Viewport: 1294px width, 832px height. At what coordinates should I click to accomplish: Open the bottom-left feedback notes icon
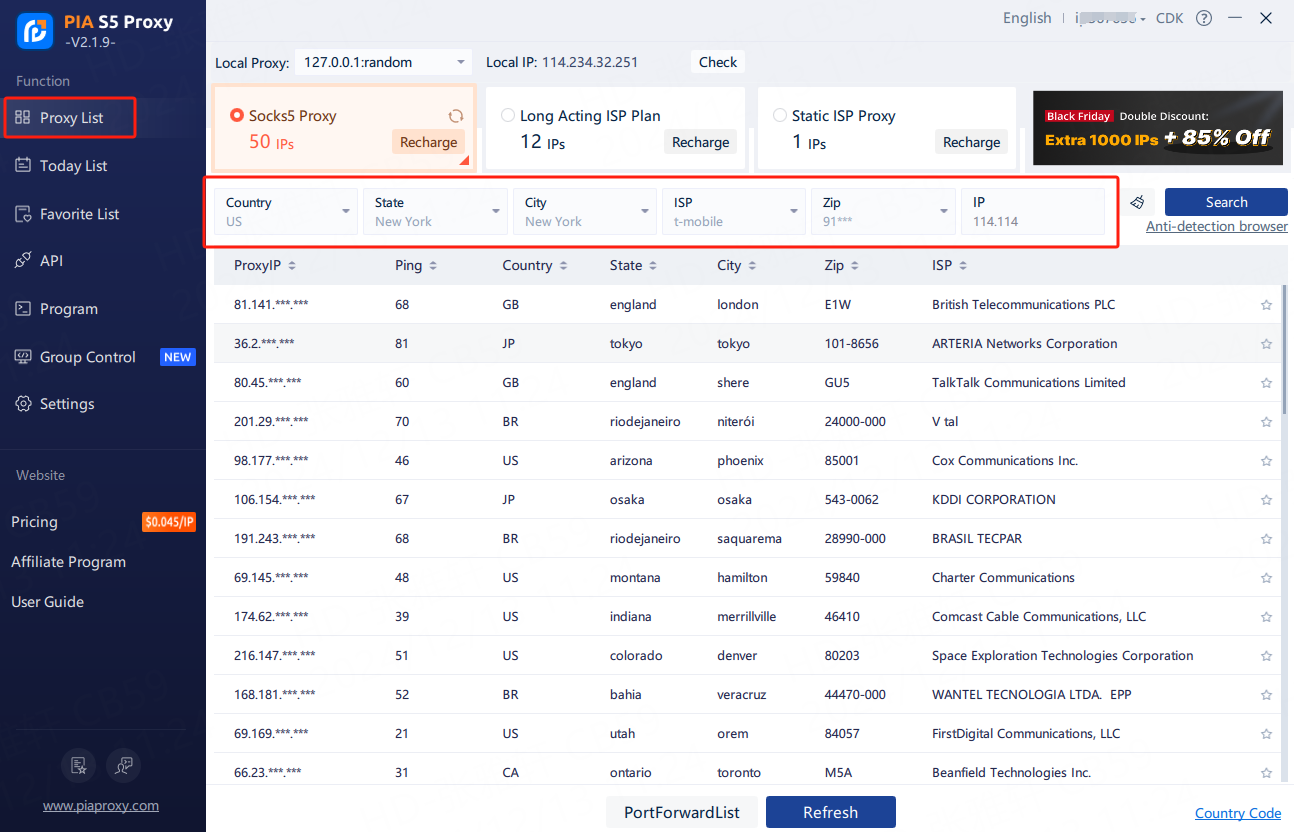(78, 765)
